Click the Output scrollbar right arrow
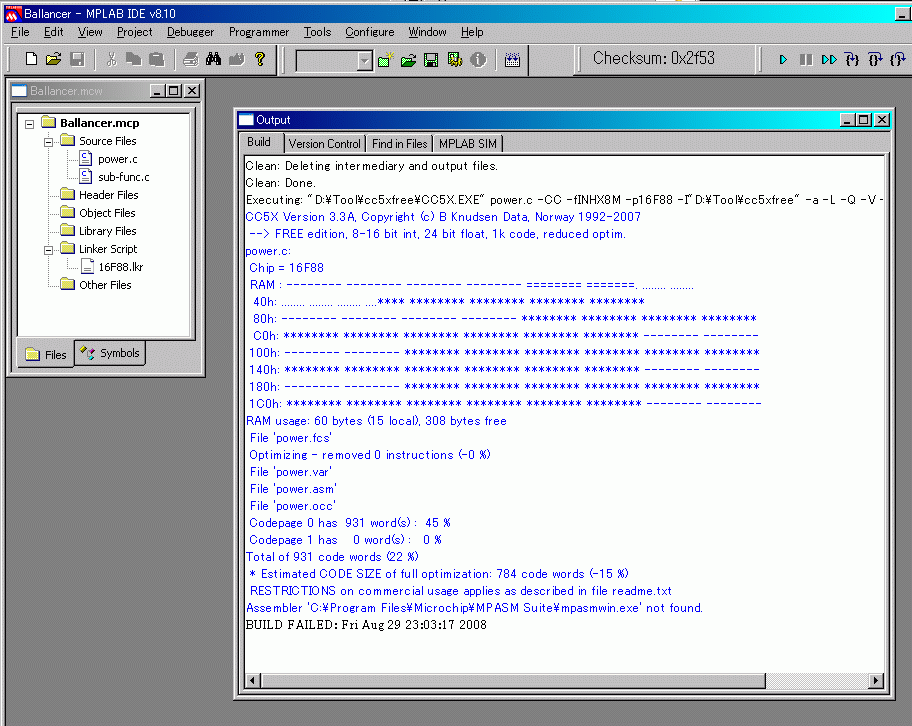 point(876,681)
